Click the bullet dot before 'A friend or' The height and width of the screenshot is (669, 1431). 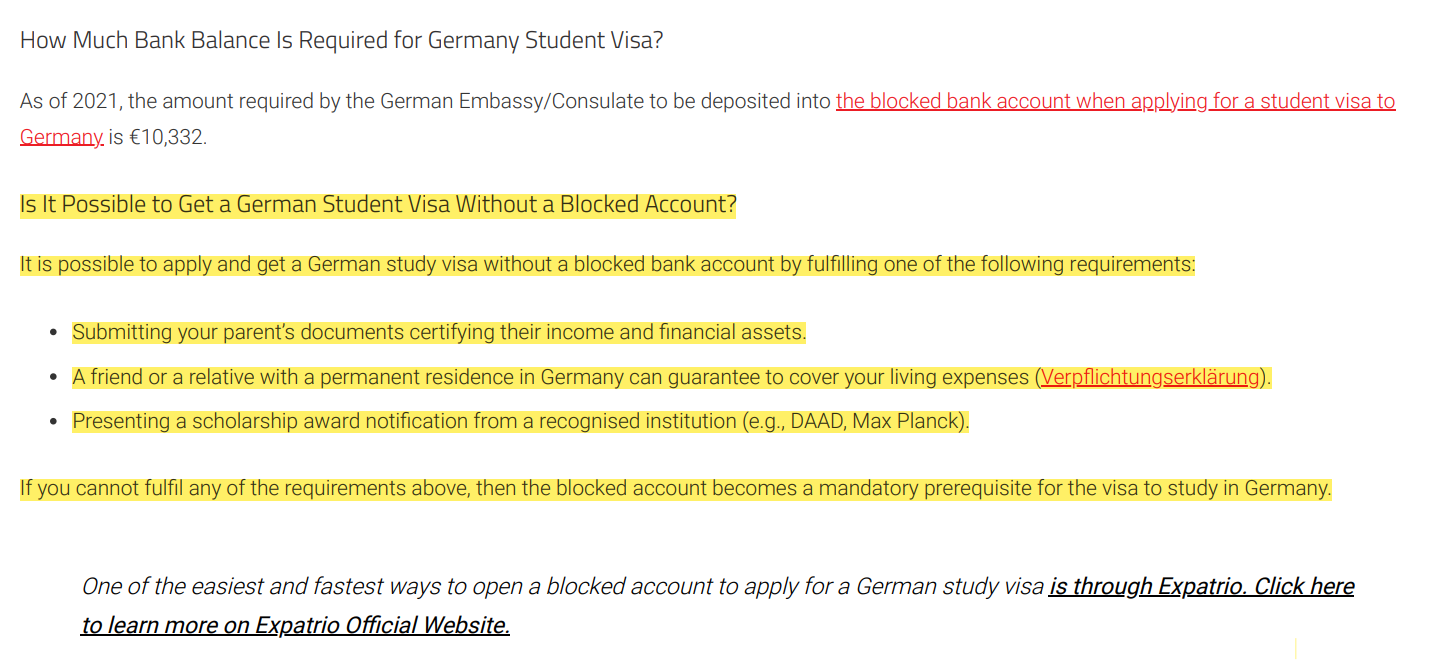click(54, 378)
